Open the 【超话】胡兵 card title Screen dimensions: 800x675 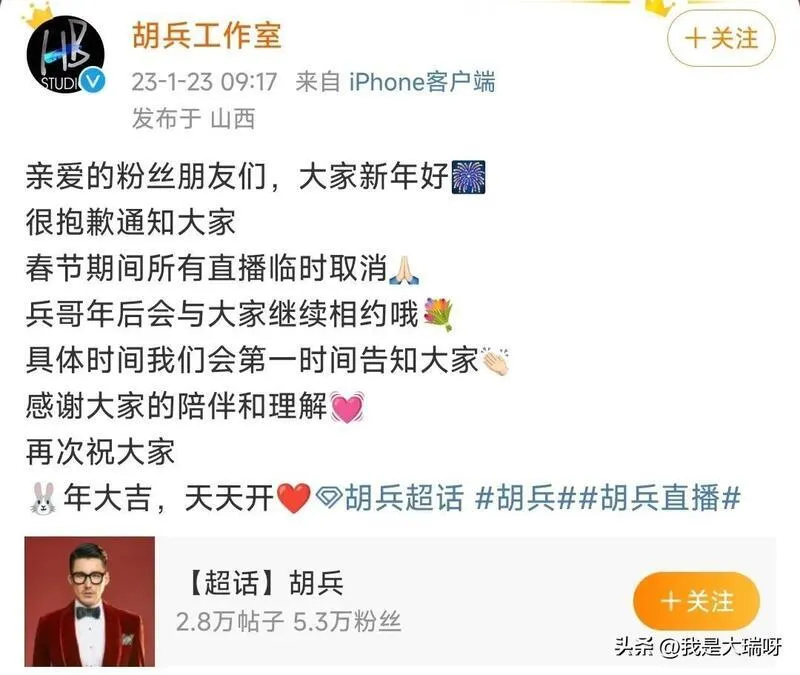pos(264,583)
